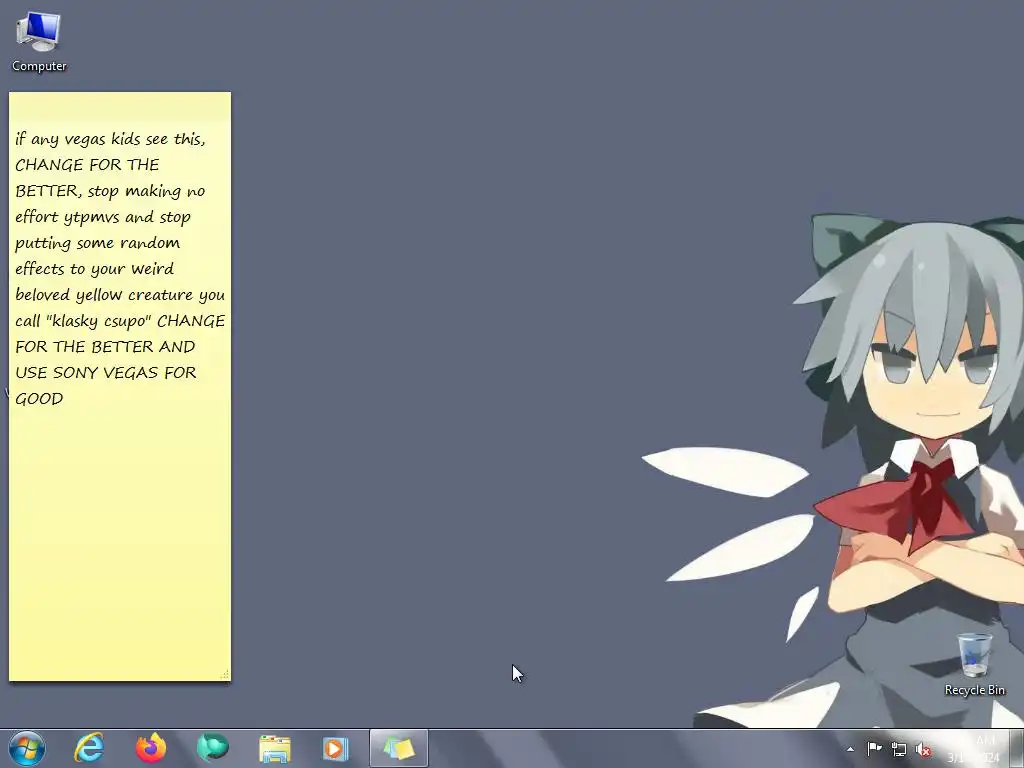Open the Windows Start menu orb
The width and height of the screenshot is (1024, 768).
[x=27, y=748]
